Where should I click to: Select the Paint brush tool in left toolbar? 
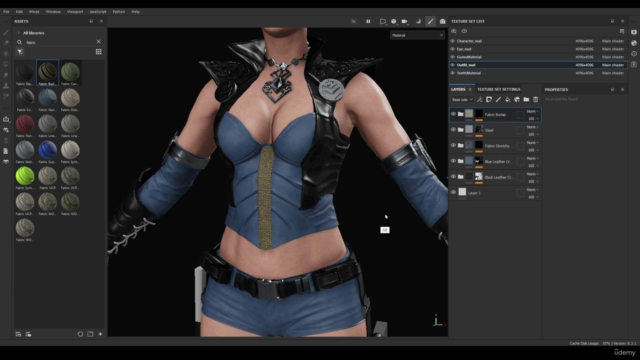click(6, 32)
